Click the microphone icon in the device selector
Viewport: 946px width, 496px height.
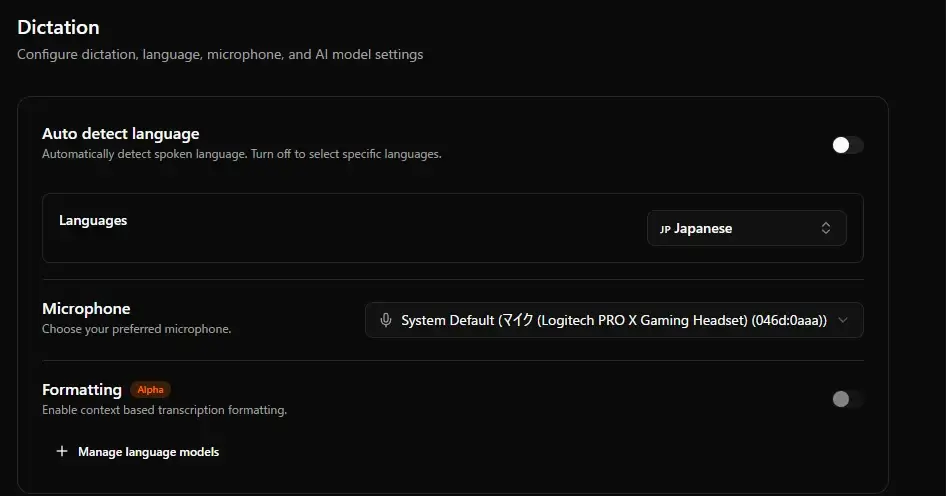[386, 320]
